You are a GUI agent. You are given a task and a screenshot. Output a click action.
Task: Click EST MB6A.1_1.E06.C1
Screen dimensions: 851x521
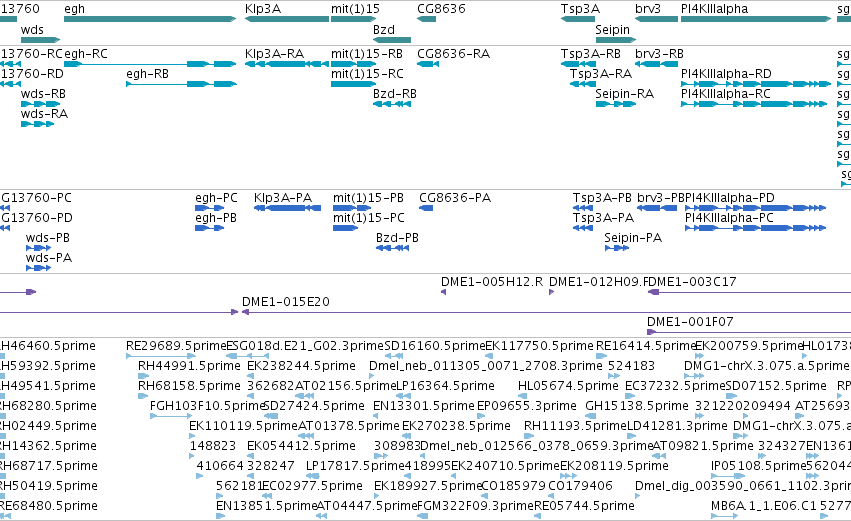[x=725, y=517]
